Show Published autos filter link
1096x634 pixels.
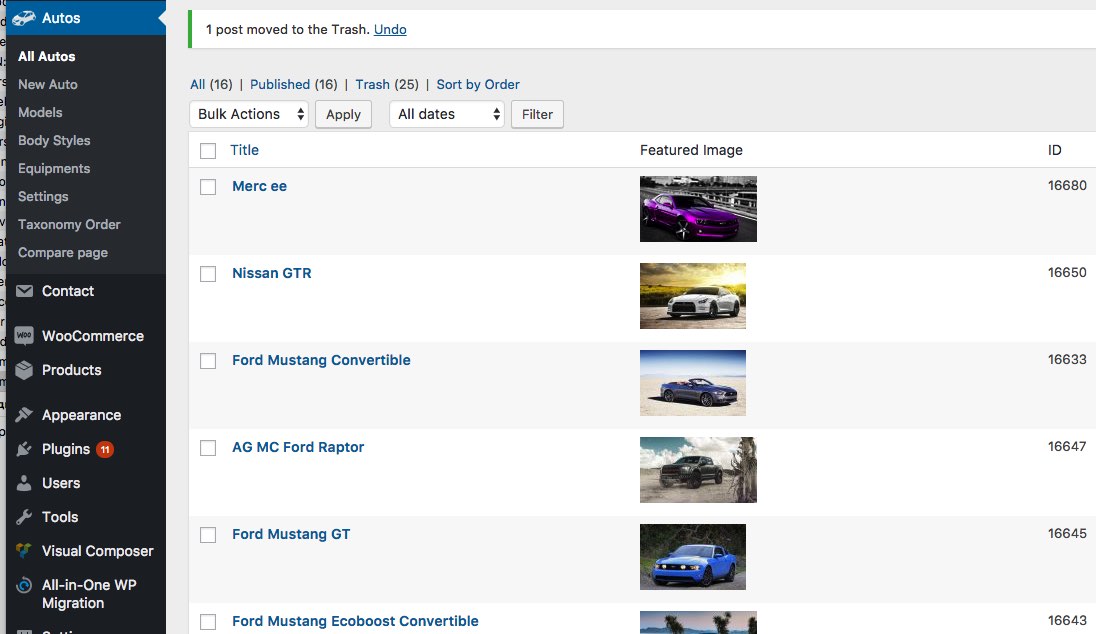tap(280, 85)
